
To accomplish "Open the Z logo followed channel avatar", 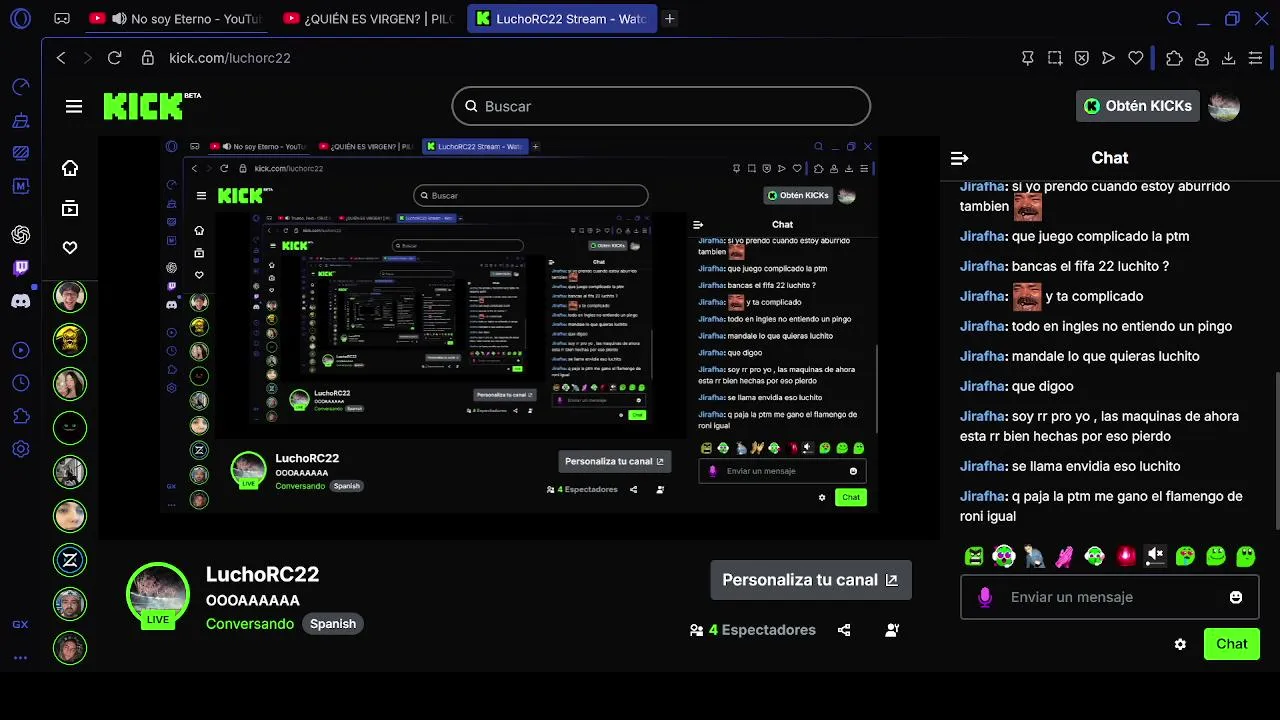I will [70, 560].
